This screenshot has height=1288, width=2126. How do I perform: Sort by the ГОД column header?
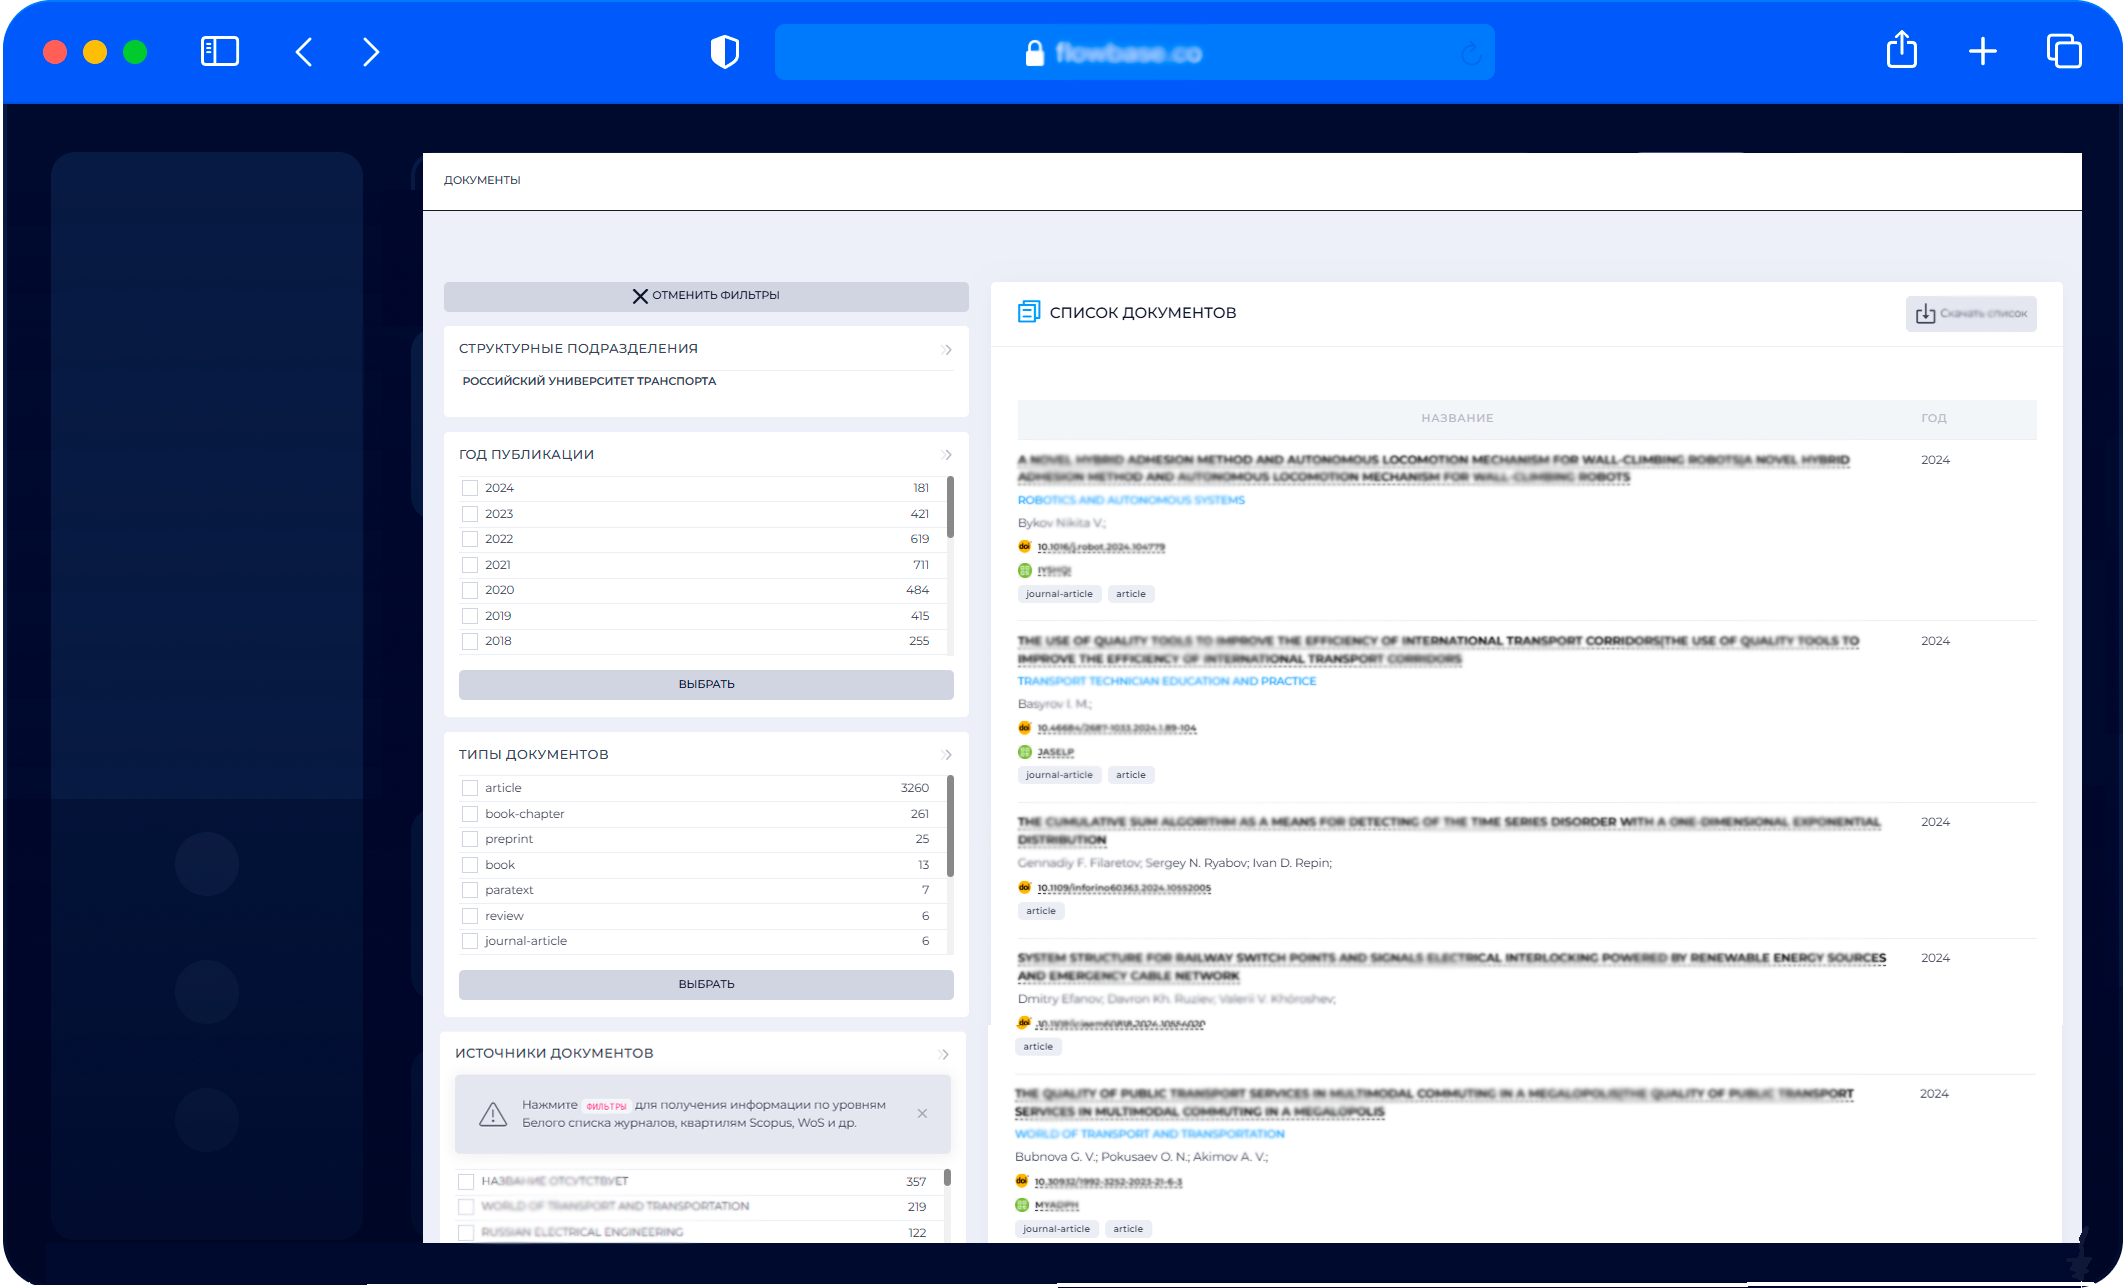click(x=1934, y=418)
